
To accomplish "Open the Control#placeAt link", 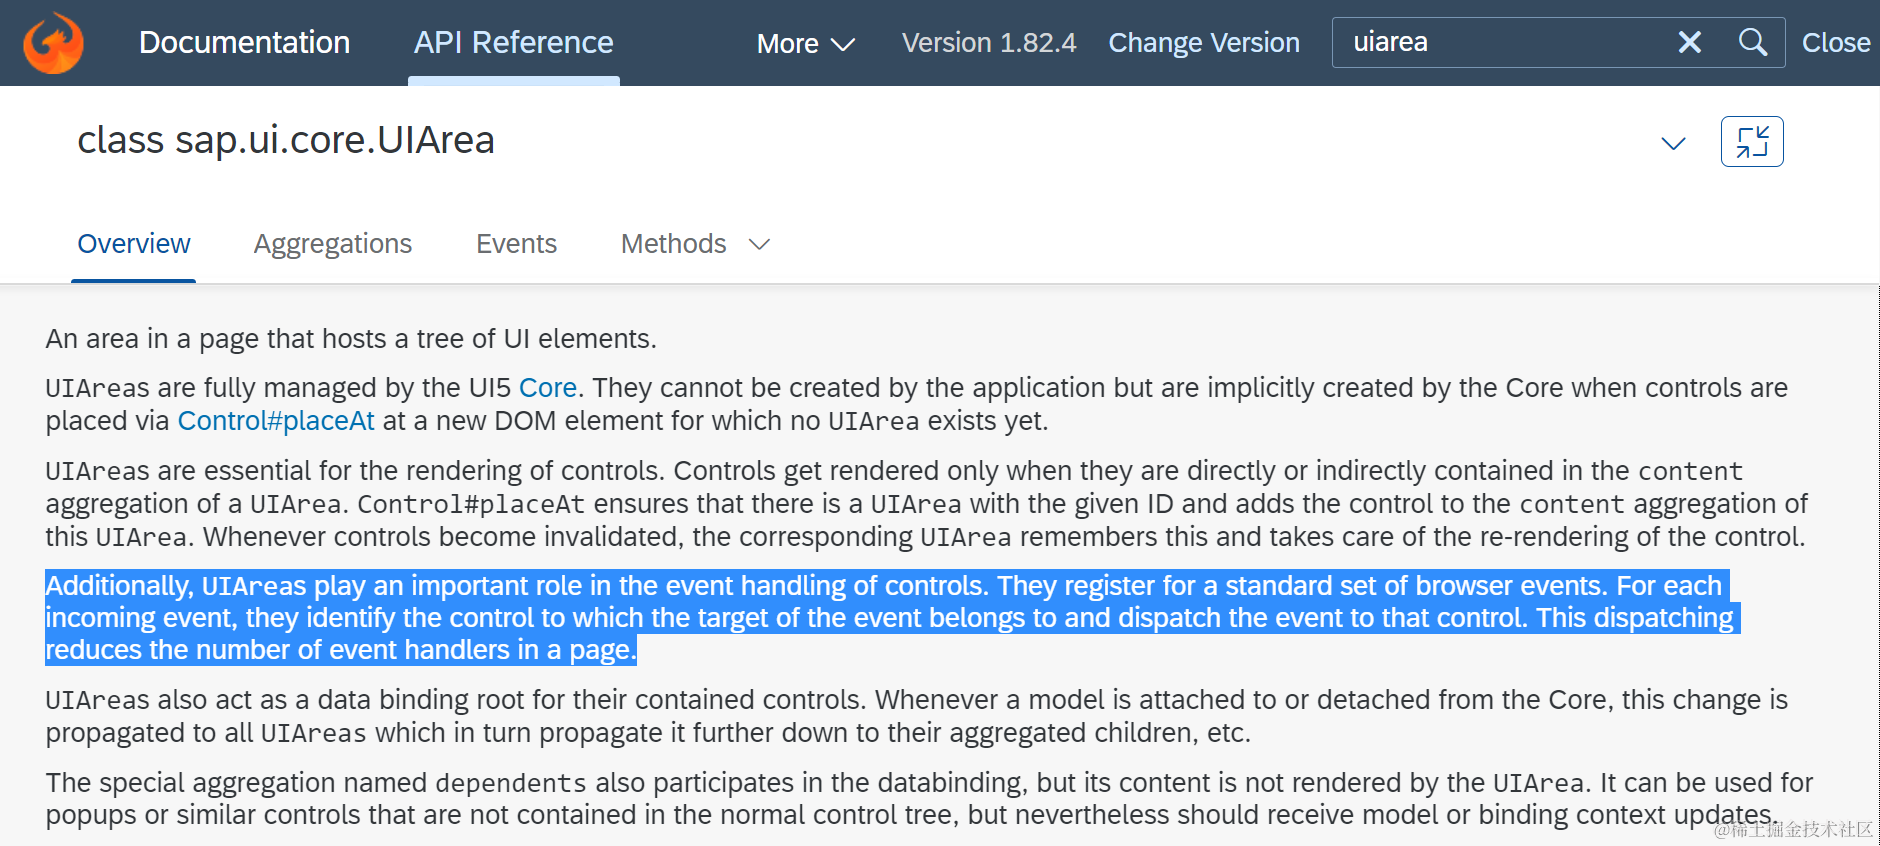I will (x=276, y=421).
